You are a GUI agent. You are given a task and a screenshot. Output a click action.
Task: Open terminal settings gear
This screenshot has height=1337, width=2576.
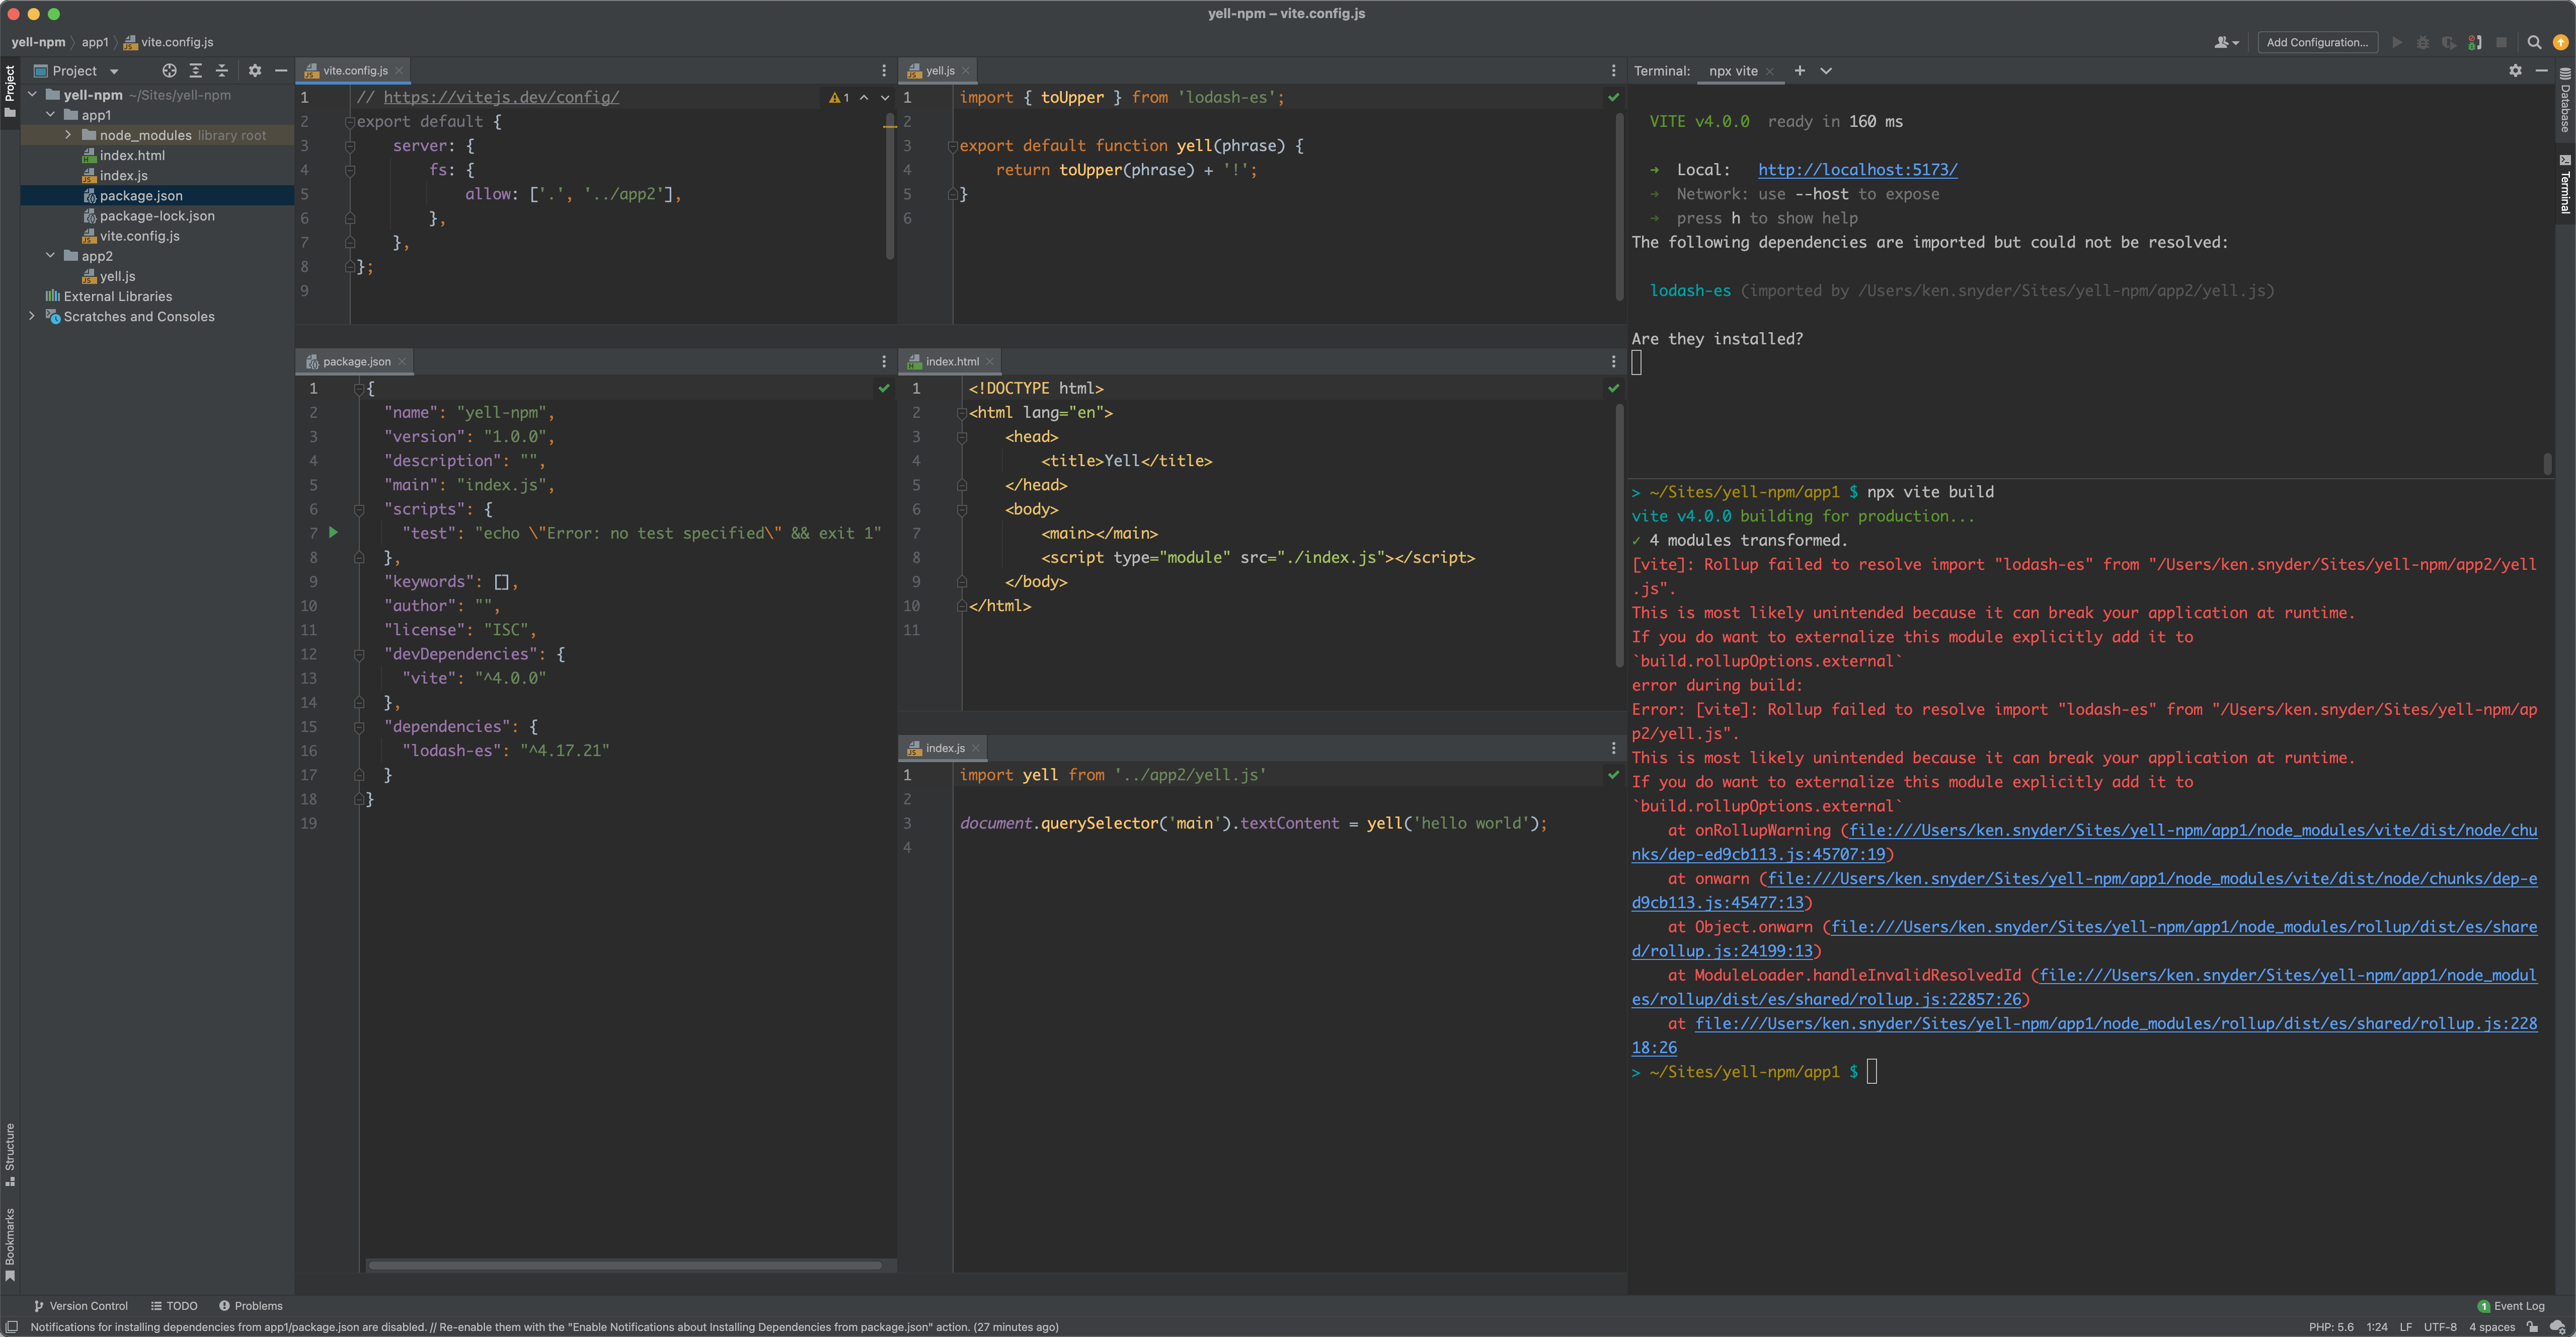[x=2516, y=71]
